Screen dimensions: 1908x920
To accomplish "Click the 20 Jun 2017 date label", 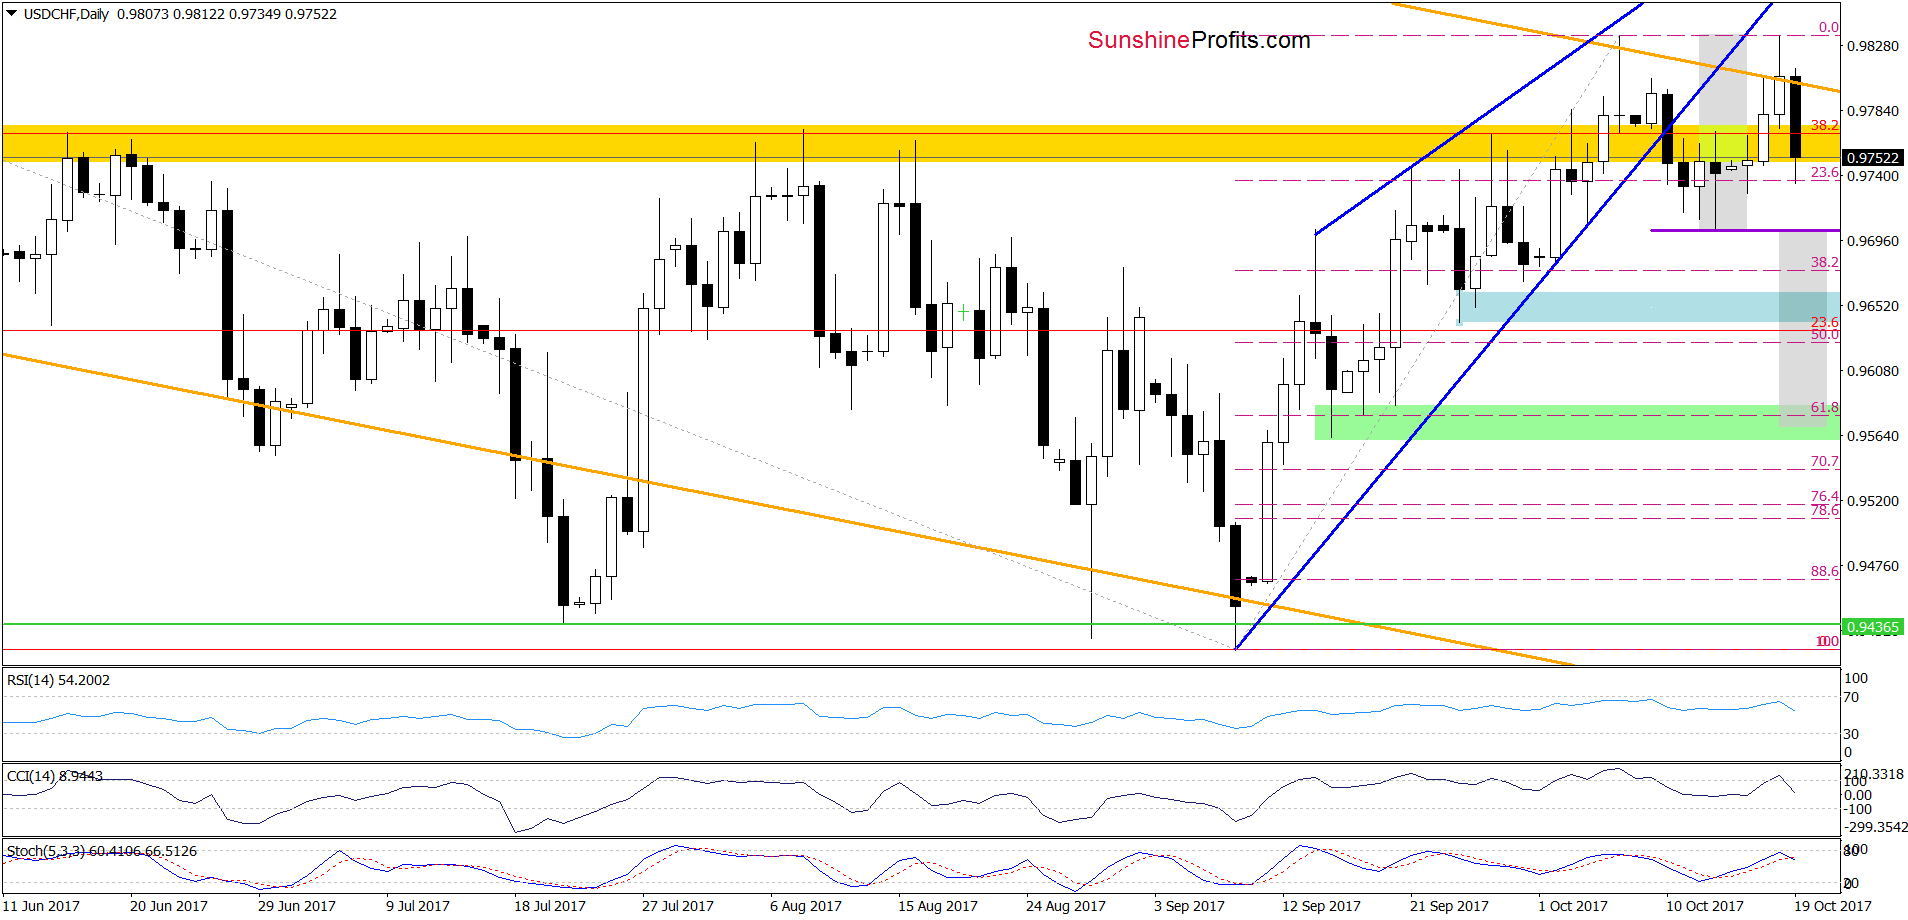I will (169, 906).
